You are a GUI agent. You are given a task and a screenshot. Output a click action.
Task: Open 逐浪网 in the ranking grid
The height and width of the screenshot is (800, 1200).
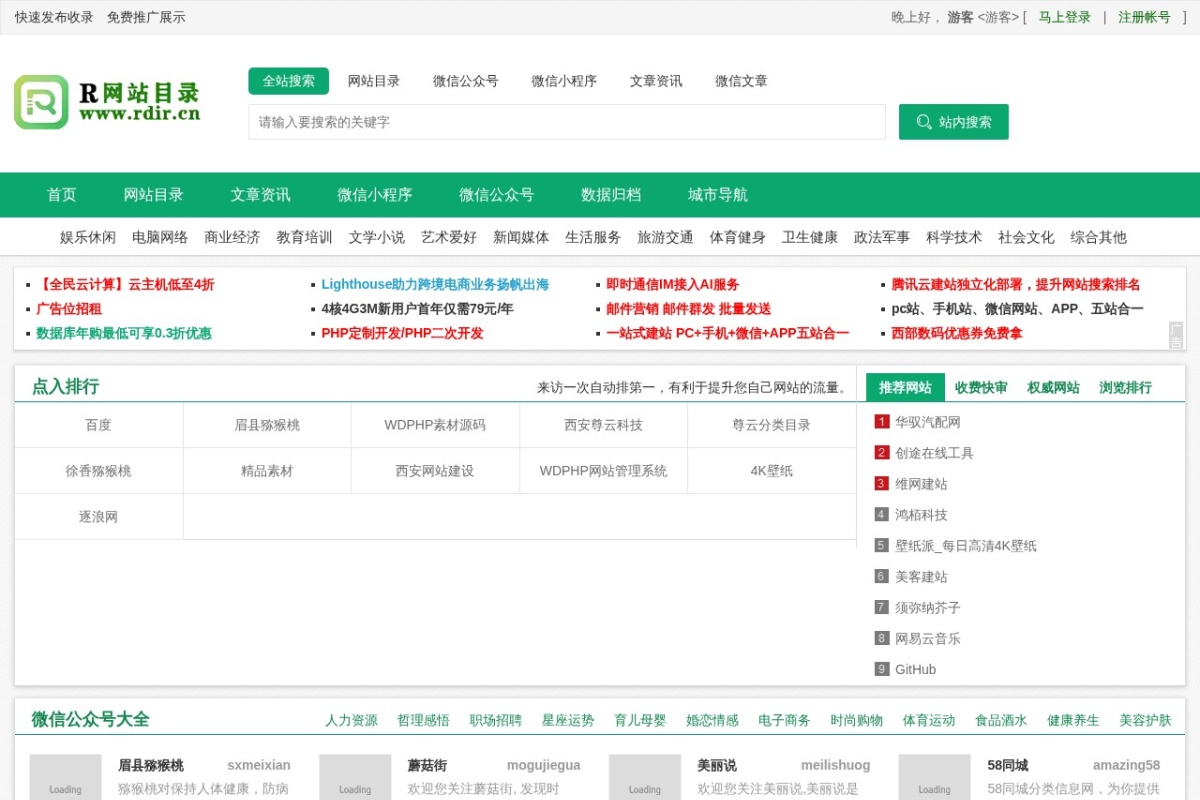[99, 517]
